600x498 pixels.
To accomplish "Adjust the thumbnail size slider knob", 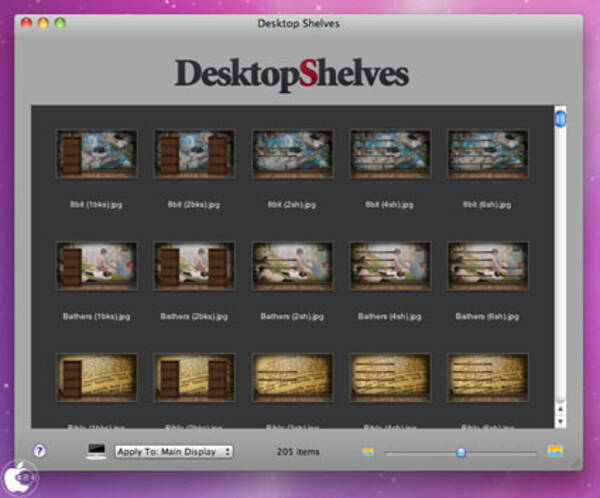I will (461, 452).
